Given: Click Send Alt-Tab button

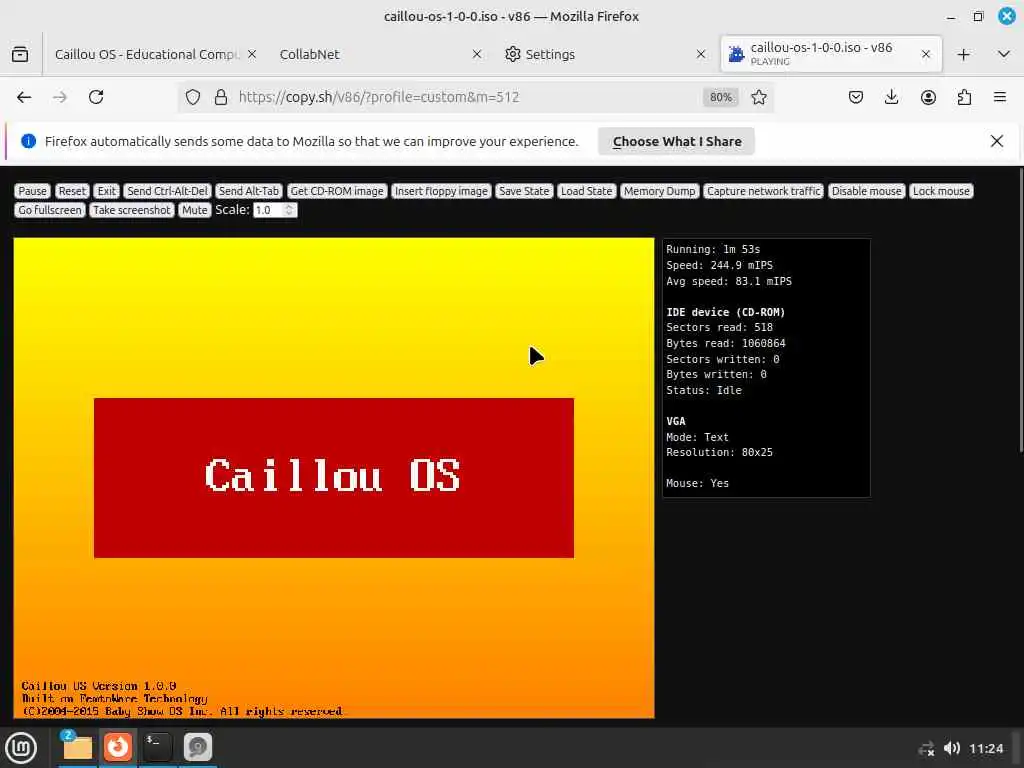Looking at the screenshot, I should coord(248,191).
